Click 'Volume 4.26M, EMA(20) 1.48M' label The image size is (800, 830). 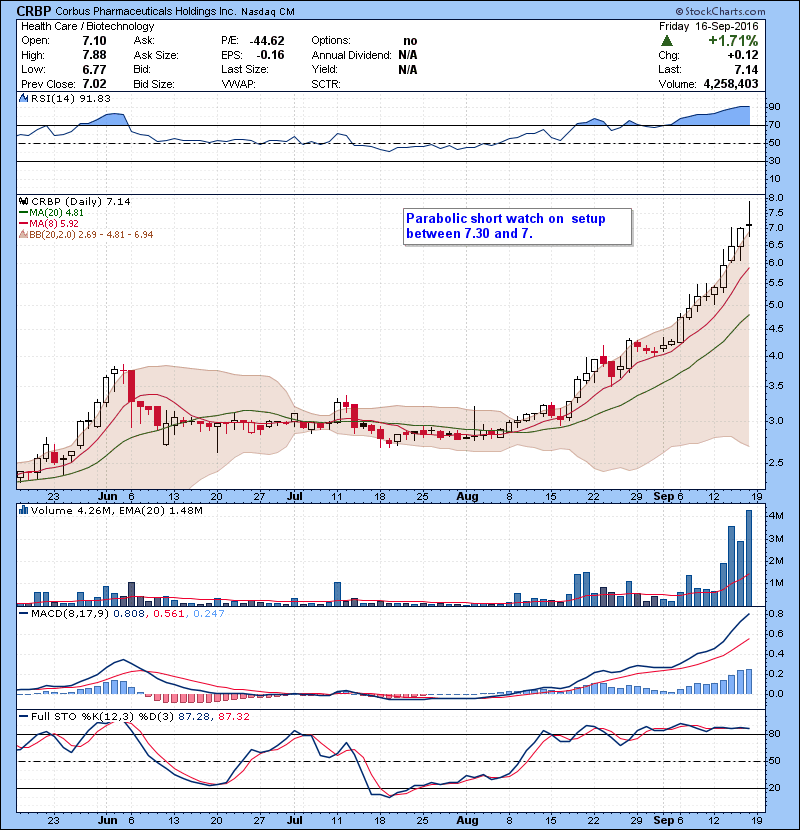[x=116, y=510]
